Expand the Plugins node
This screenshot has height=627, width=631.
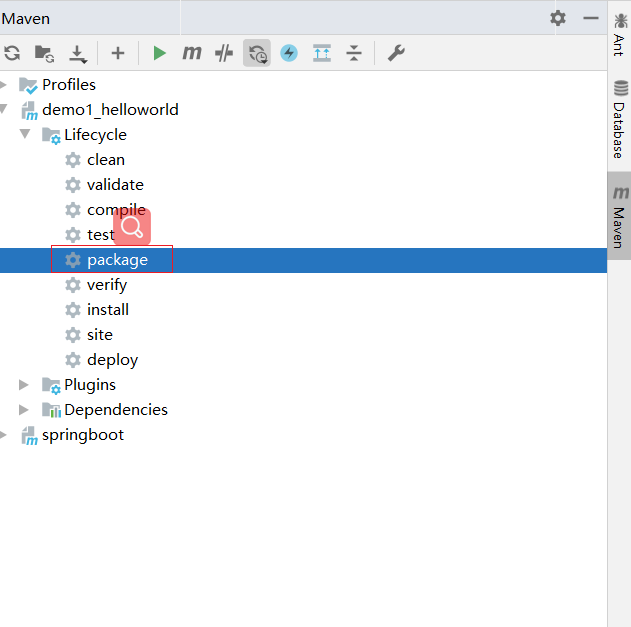[25, 384]
